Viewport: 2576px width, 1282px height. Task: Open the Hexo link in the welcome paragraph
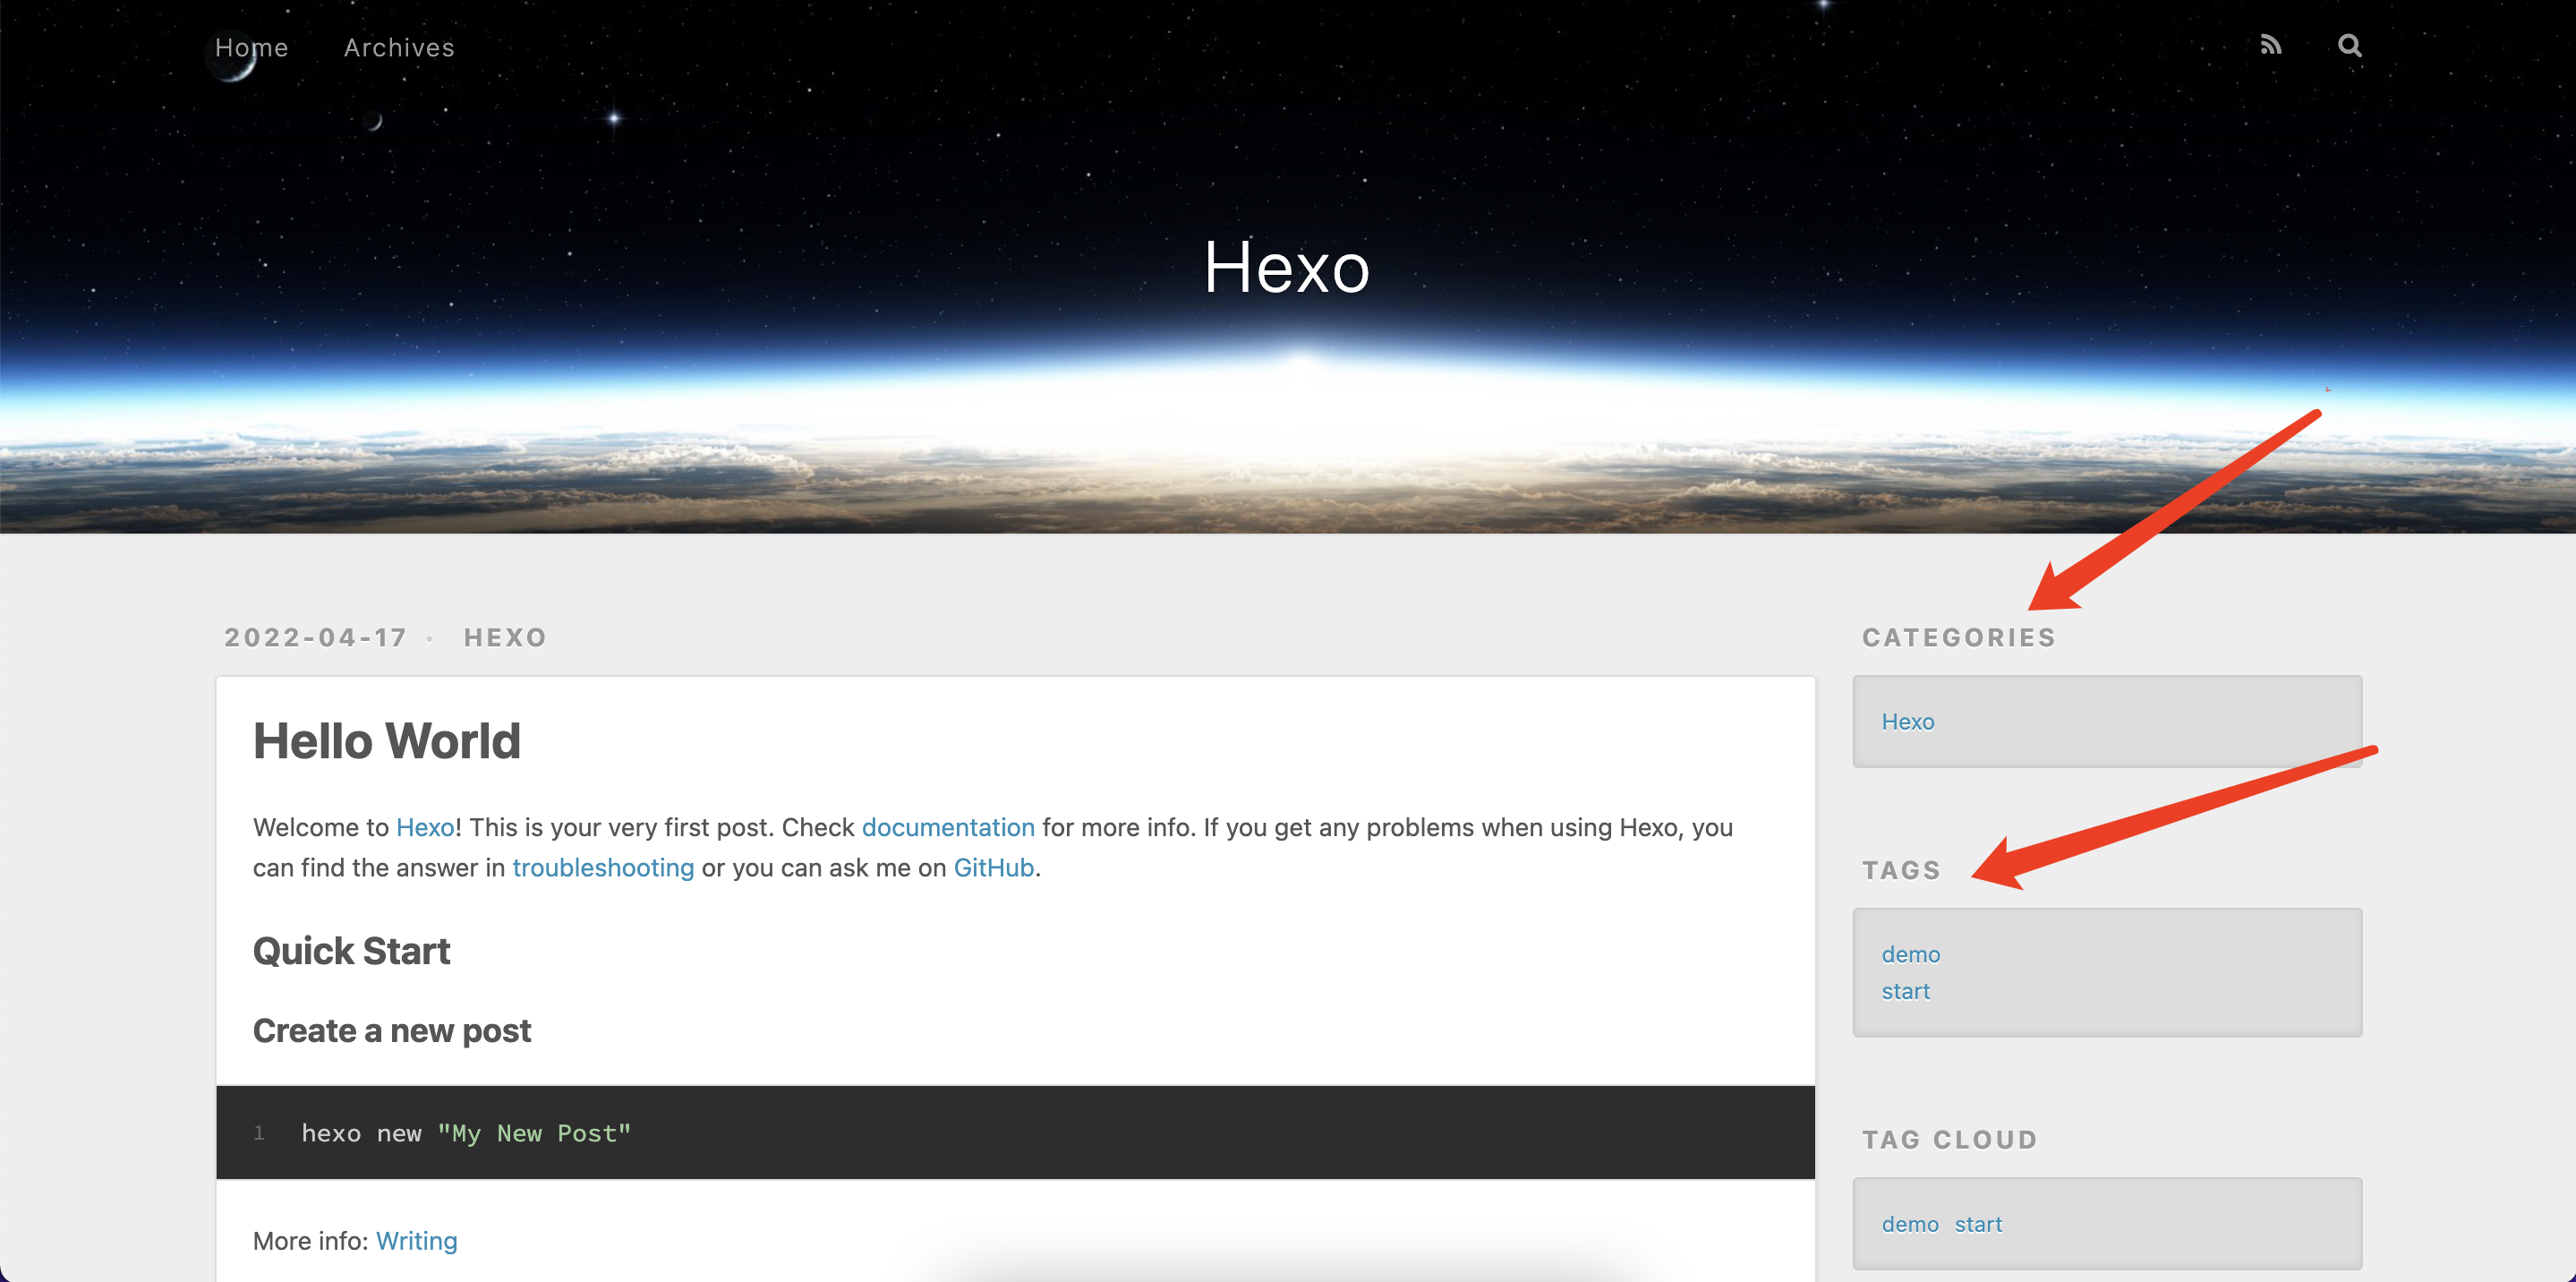point(423,827)
